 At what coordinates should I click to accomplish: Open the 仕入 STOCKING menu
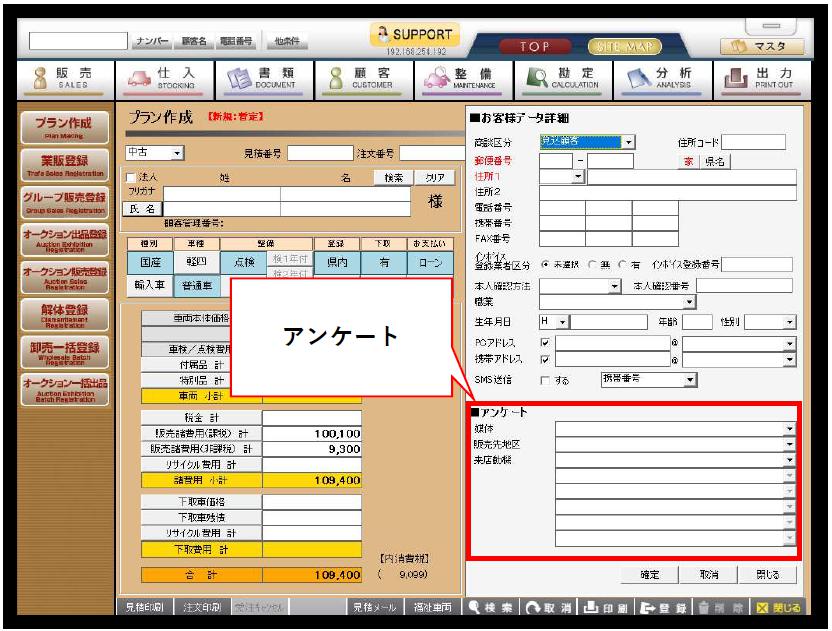(x=164, y=79)
